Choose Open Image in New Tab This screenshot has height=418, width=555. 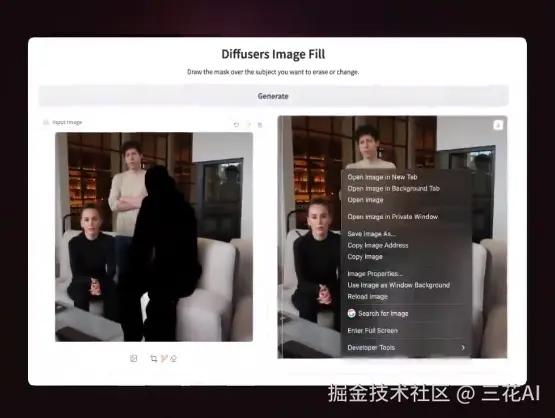pyautogui.click(x=382, y=177)
